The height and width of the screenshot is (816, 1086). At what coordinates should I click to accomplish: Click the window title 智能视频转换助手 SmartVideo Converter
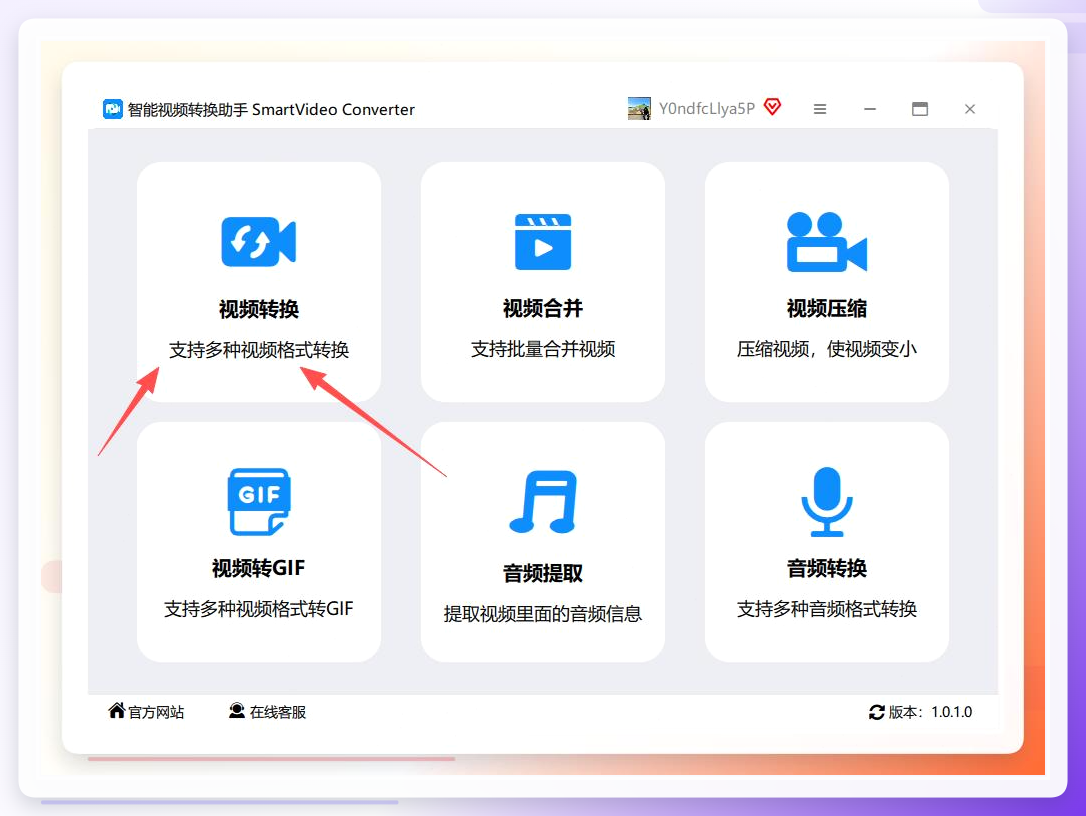pyautogui.click(x=271, y=109)
